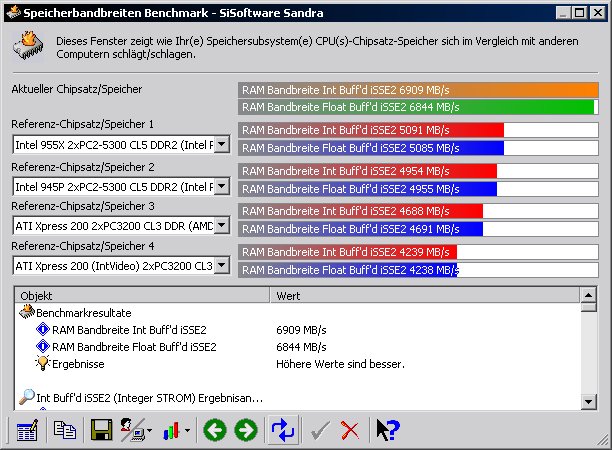Click the burning memory chip header icon

pyautogui.click(x=28, y=46)
